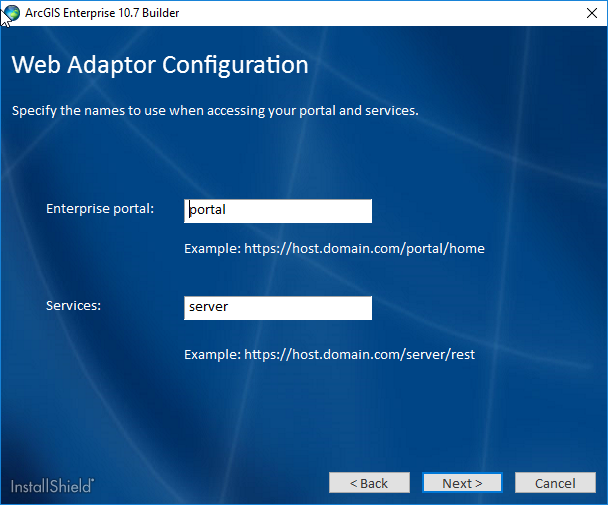The image size is (608, 505).
Task: Click the InstallShield logo
Action: tap(53, 486)
